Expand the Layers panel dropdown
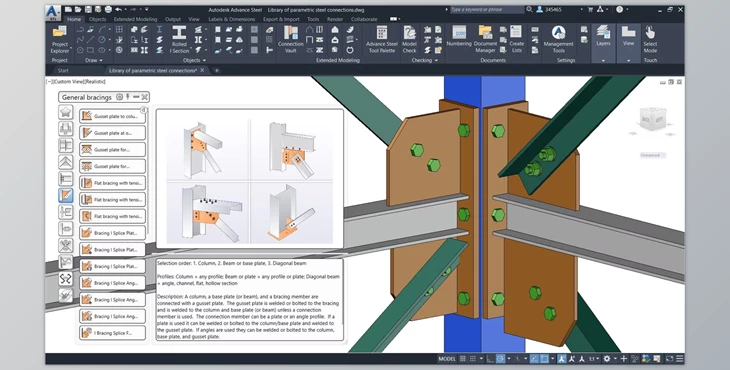Viewport: 730px width, 370px height. tap(603, 61)
